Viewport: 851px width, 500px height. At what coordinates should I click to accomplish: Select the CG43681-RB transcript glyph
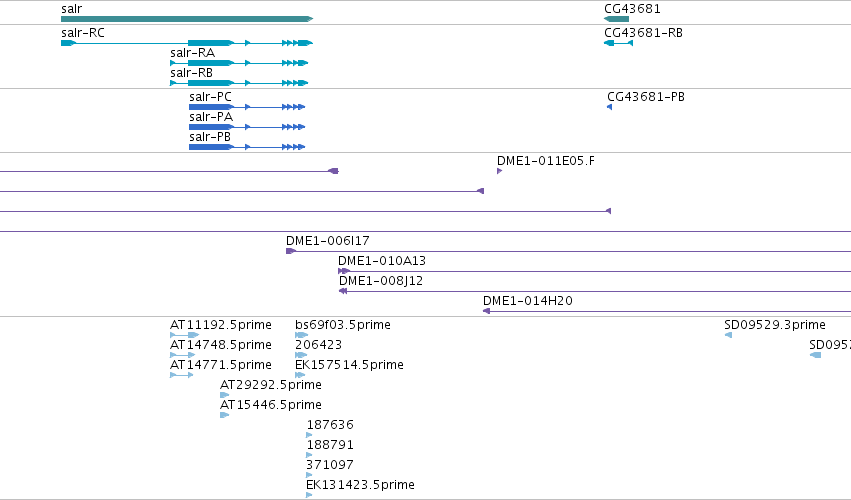coord(619,43)
